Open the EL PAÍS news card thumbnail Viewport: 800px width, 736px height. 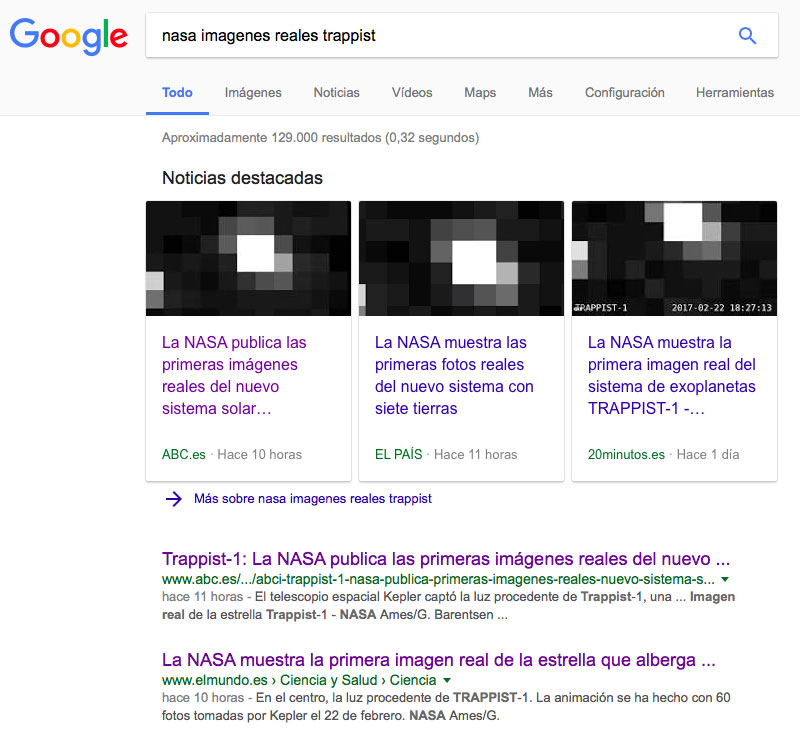pos(461,258)
